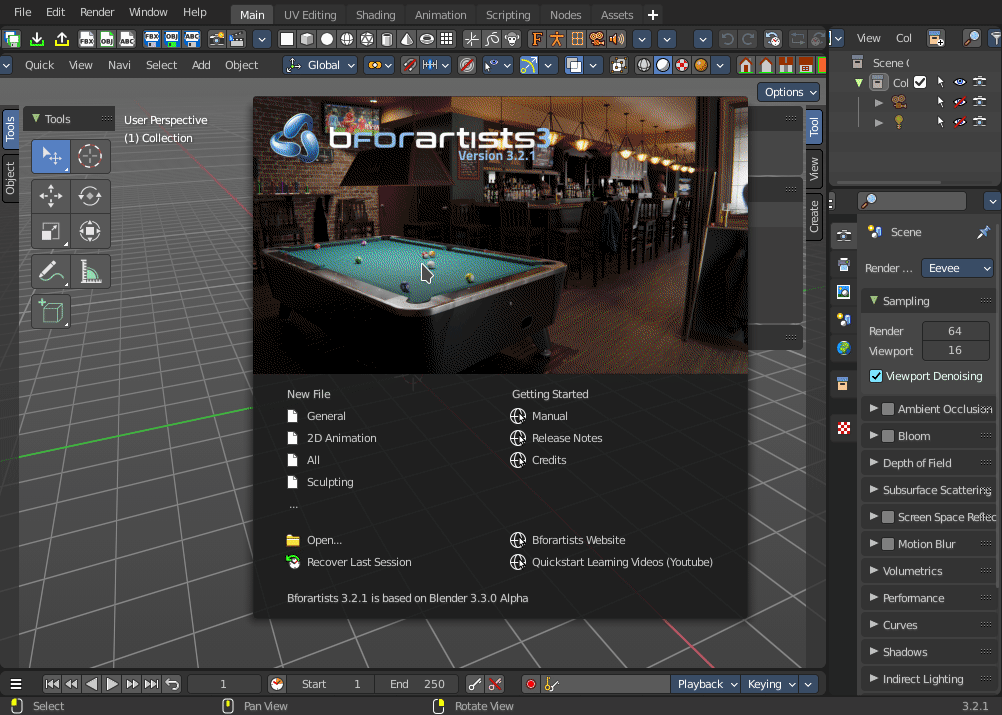1002x715 pixels.
Task: Open the Keying dropdown in timeline
Action: point(770,684)
